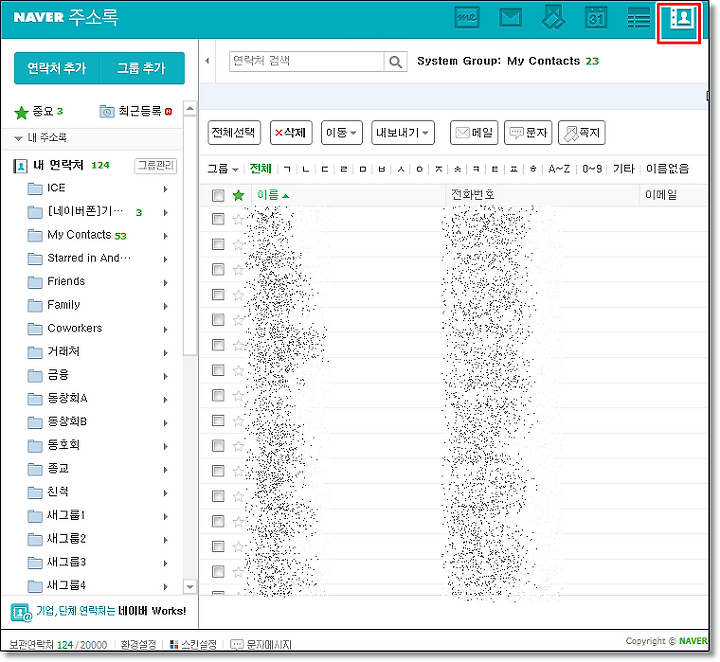This screenshot has width=720, height=662.
Task: Click the magnifier search icon
Action: (395, 62)
